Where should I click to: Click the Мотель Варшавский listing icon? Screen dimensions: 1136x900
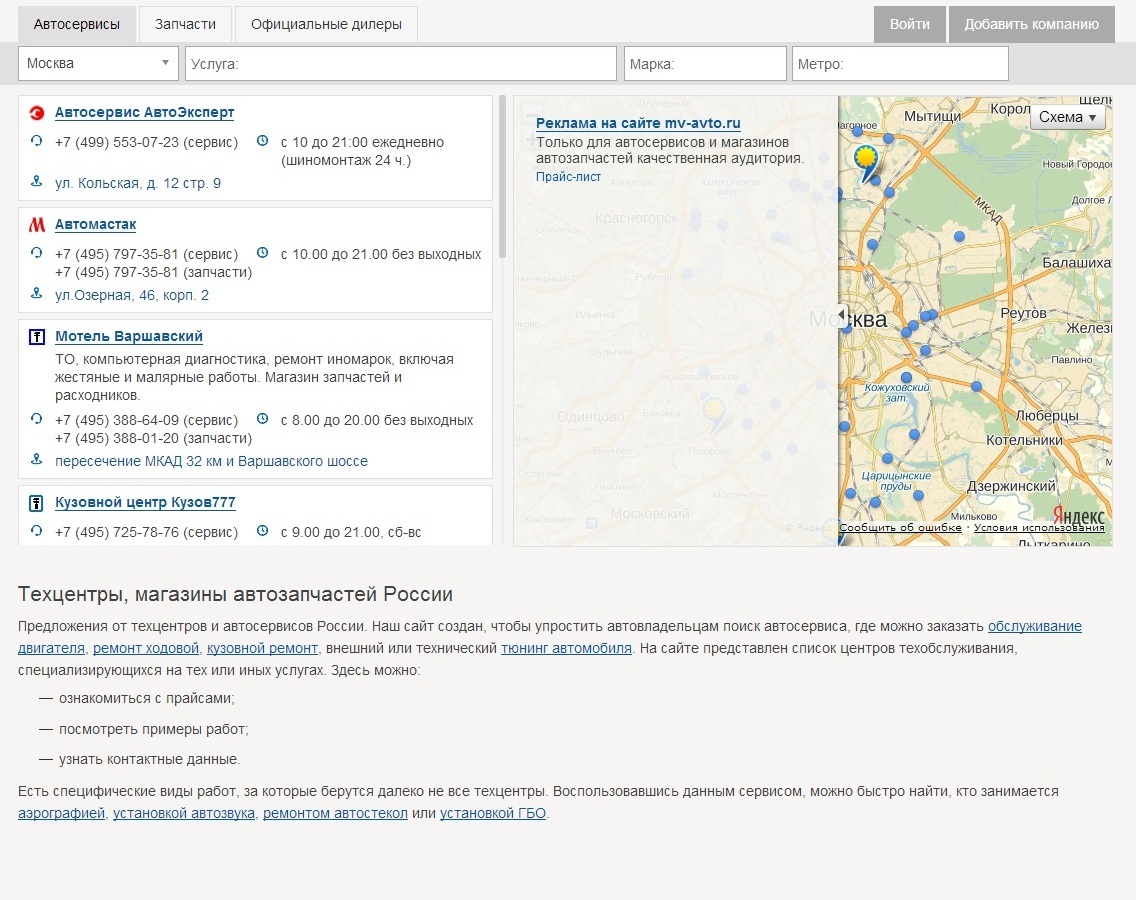pyautogui.click(x=37, y=337)
